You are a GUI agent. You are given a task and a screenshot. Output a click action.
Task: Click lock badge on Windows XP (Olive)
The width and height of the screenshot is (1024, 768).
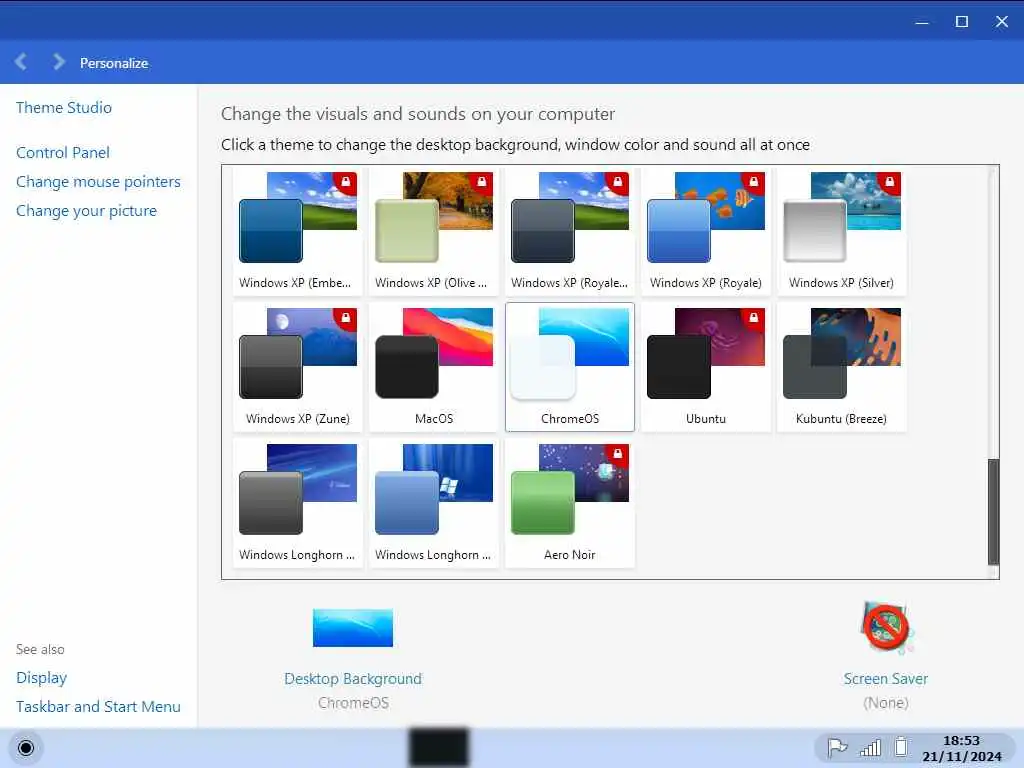coord(481,183)
